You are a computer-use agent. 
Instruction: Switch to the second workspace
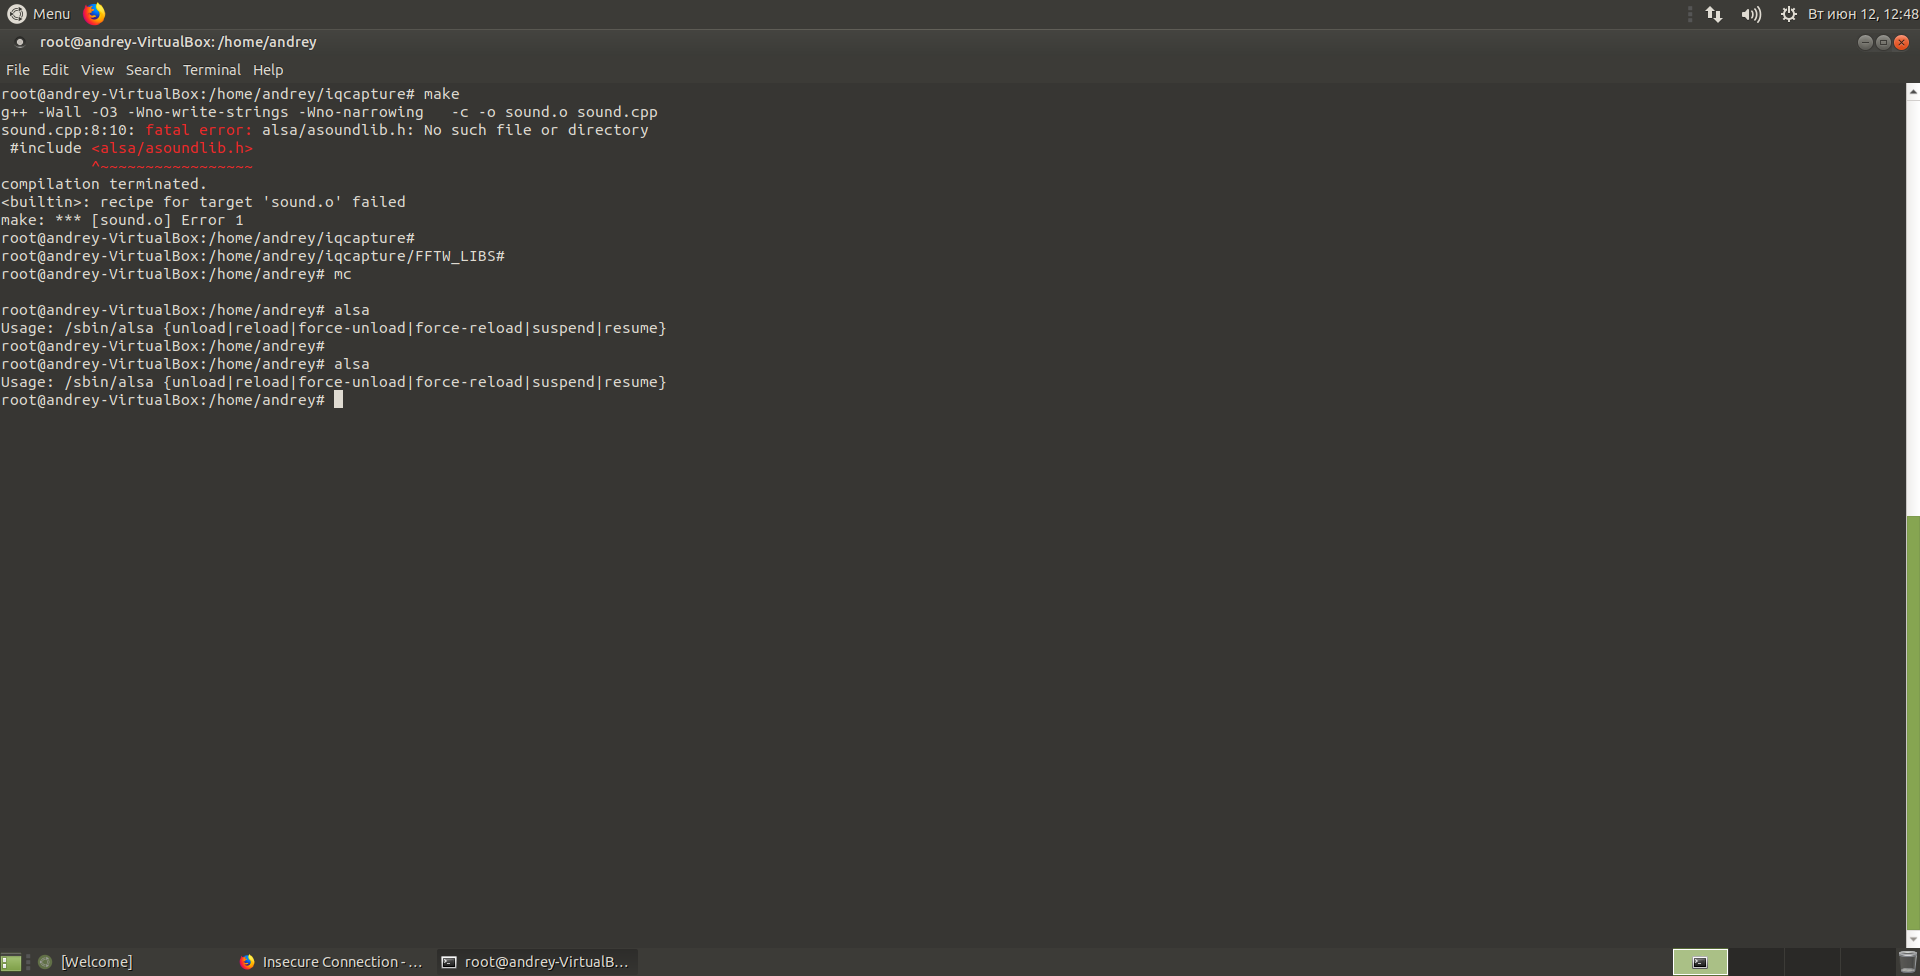click(1756, 962)
